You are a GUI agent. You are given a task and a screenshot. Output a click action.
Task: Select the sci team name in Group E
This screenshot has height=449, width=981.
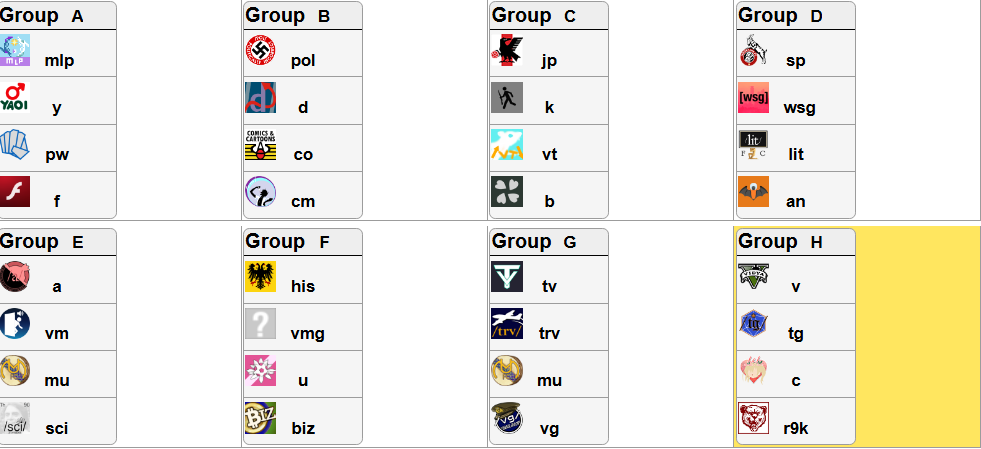coord(56,428)
